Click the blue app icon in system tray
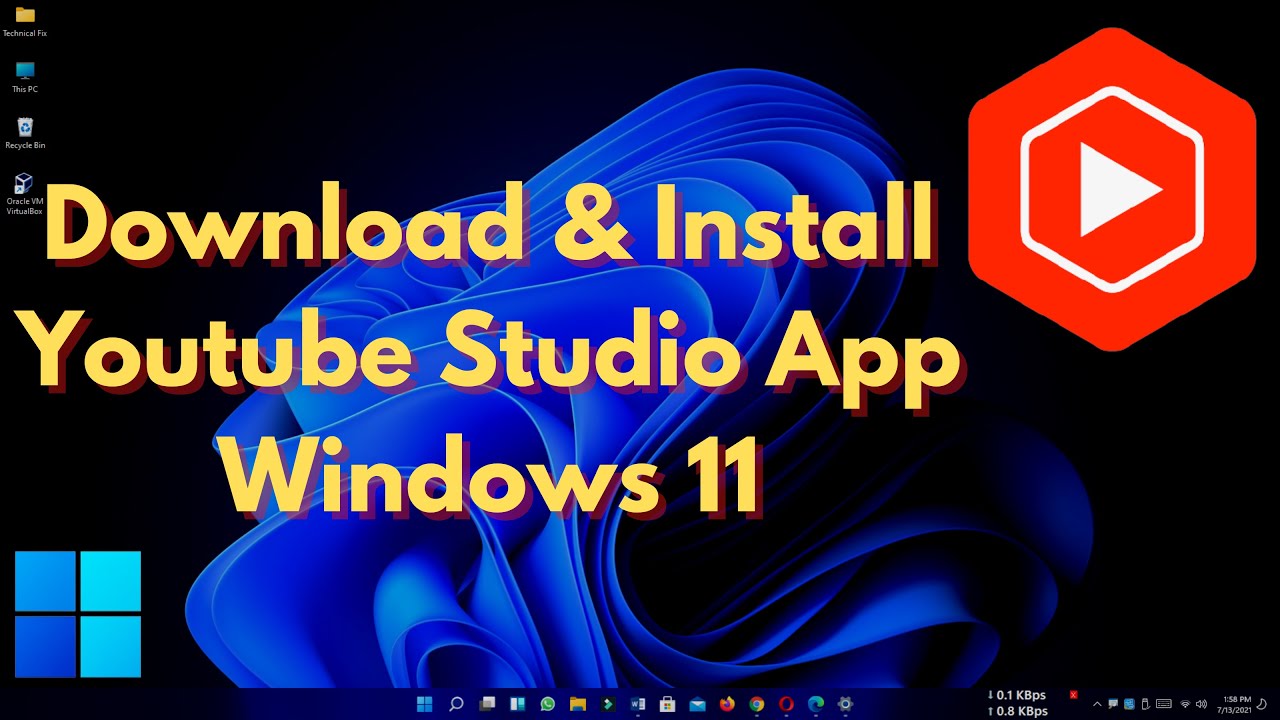Image resolution: width=1280 pixels, height=720 pixels. [x=1129, y=704]
